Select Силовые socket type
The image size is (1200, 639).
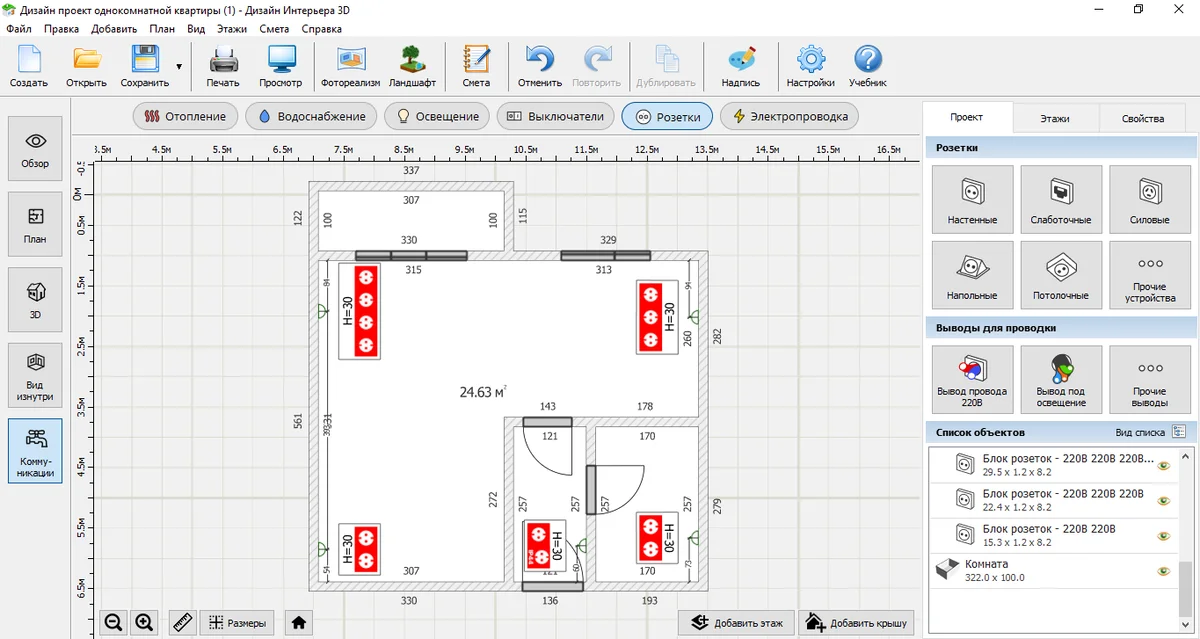pos(1150,199)
